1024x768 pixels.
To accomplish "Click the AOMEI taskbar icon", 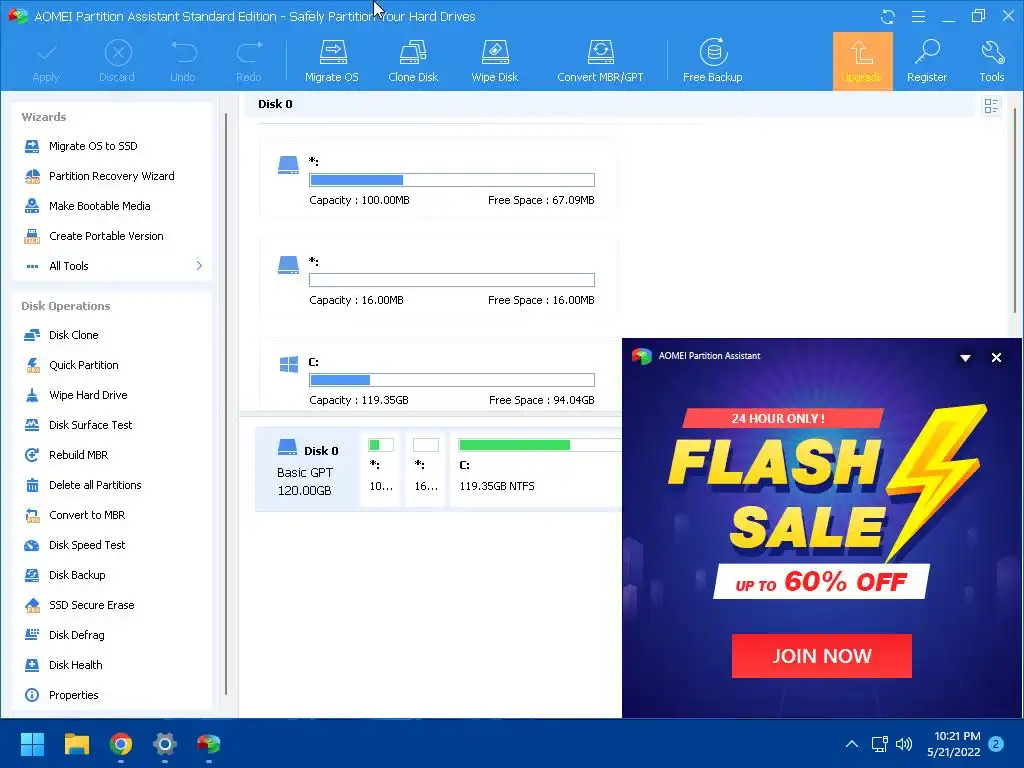I will click(209, 744).
